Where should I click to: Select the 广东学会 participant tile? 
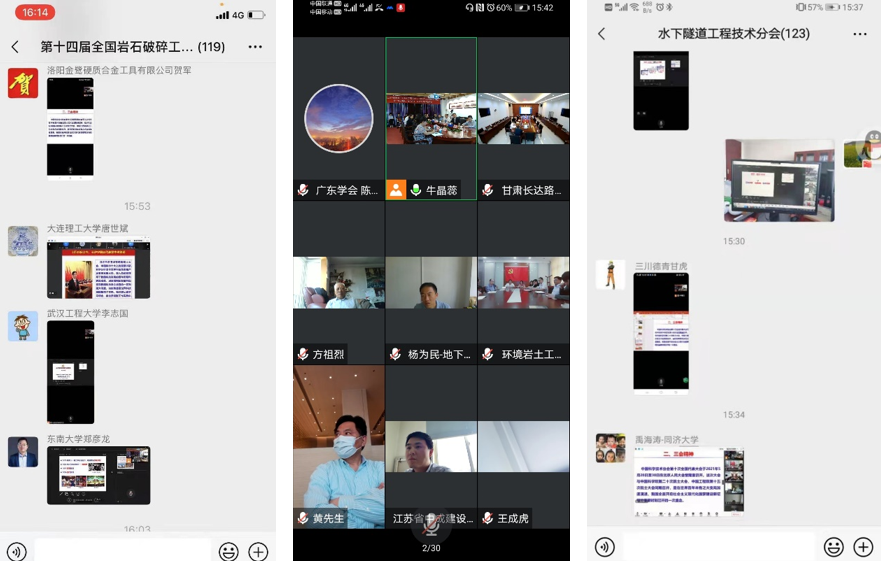coord(338,118)
